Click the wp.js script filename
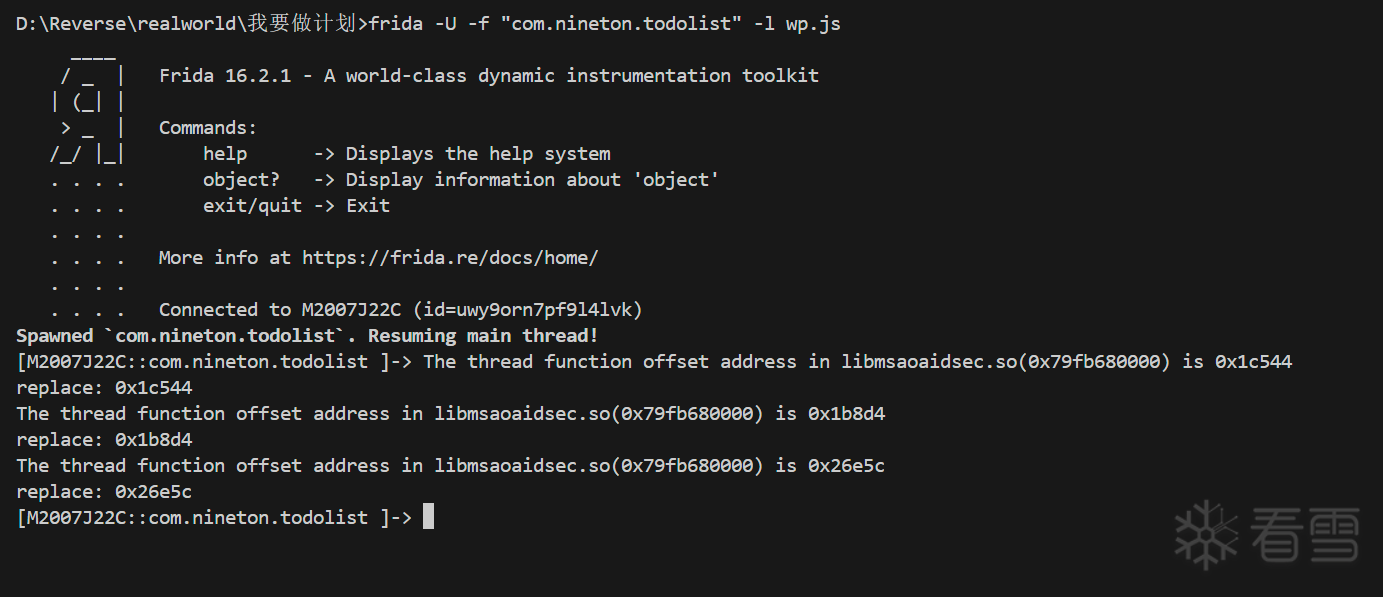Screen dimensions: 1383x597 (813, 24)
